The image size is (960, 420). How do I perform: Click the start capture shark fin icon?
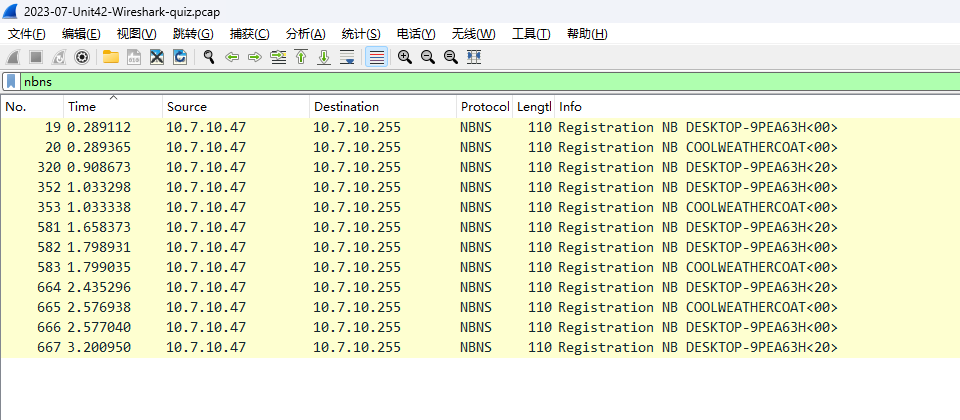click(13, 58)
